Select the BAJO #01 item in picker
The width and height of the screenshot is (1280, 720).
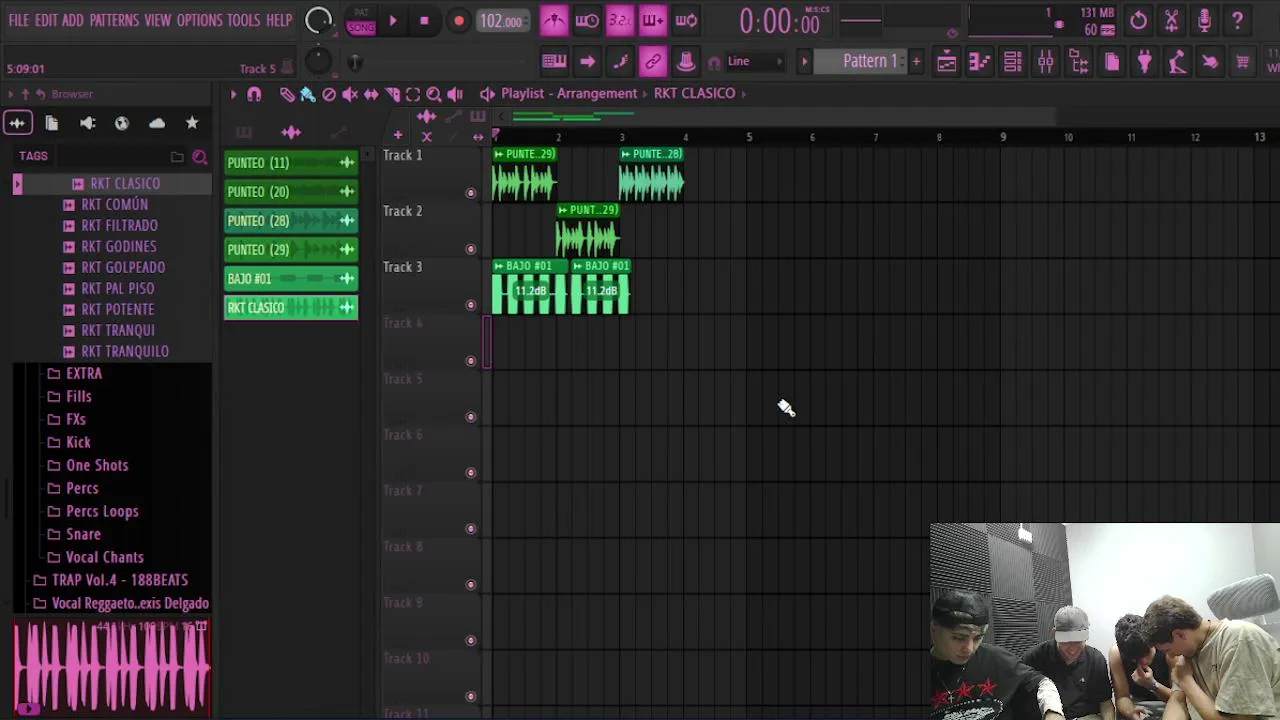[x=291, y=278]
